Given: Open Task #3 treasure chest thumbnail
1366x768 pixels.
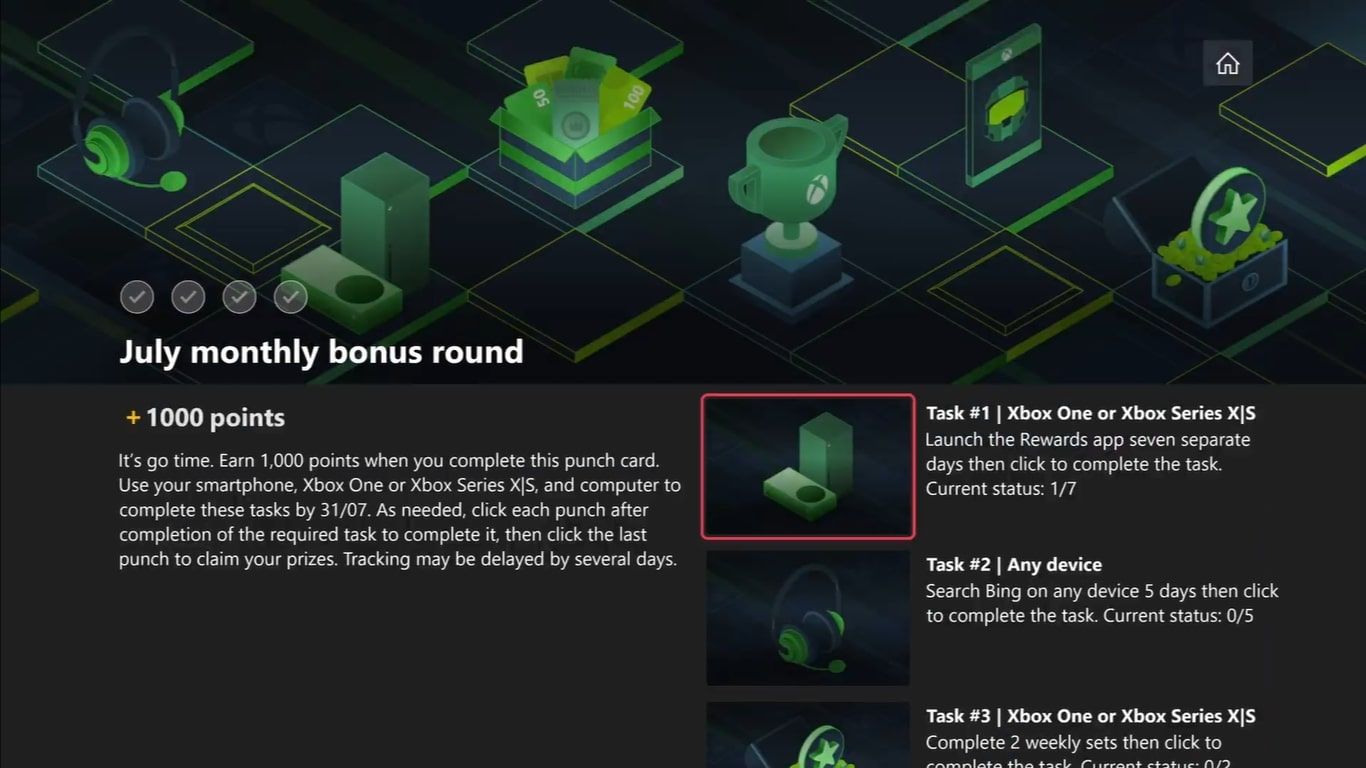Looking at the screenshot, I should 808,735.
